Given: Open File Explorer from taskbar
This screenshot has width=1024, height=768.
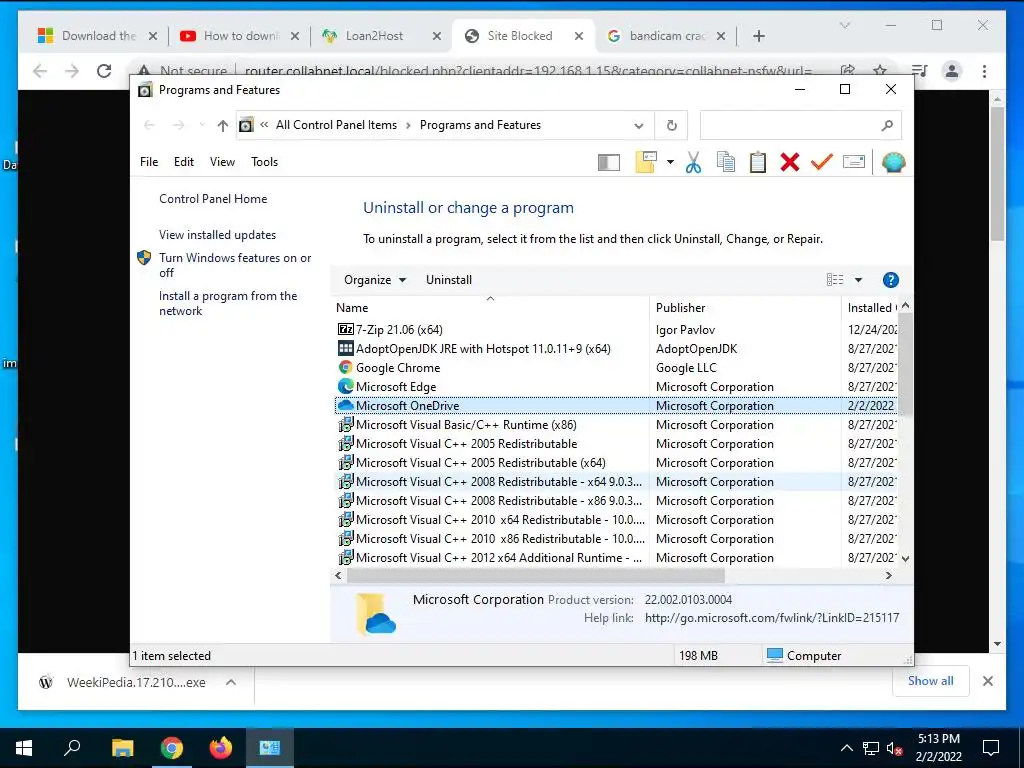Looking at the screenshot, I should point(122,748).
